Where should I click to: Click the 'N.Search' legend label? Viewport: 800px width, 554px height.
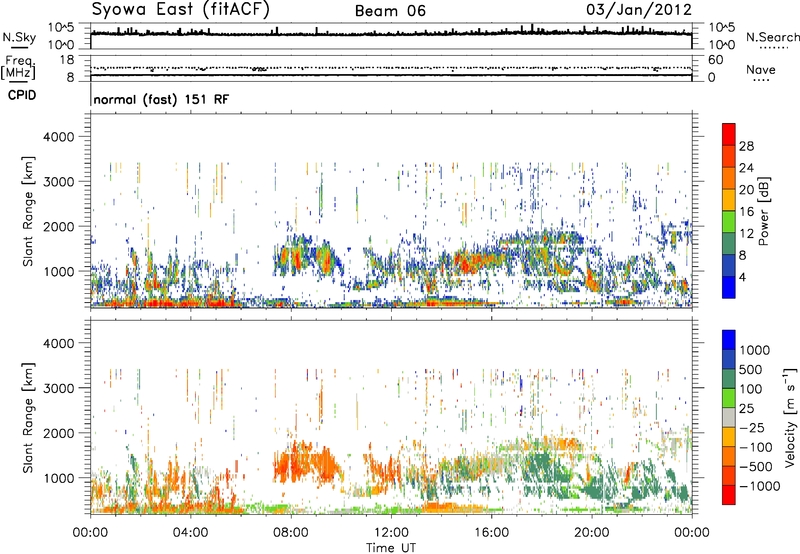point(772,37)
